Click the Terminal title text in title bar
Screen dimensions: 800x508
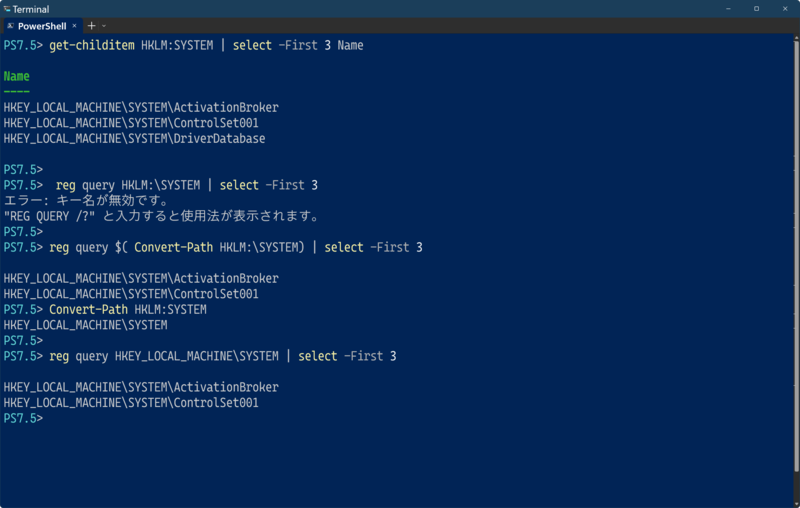coord(31,9)
